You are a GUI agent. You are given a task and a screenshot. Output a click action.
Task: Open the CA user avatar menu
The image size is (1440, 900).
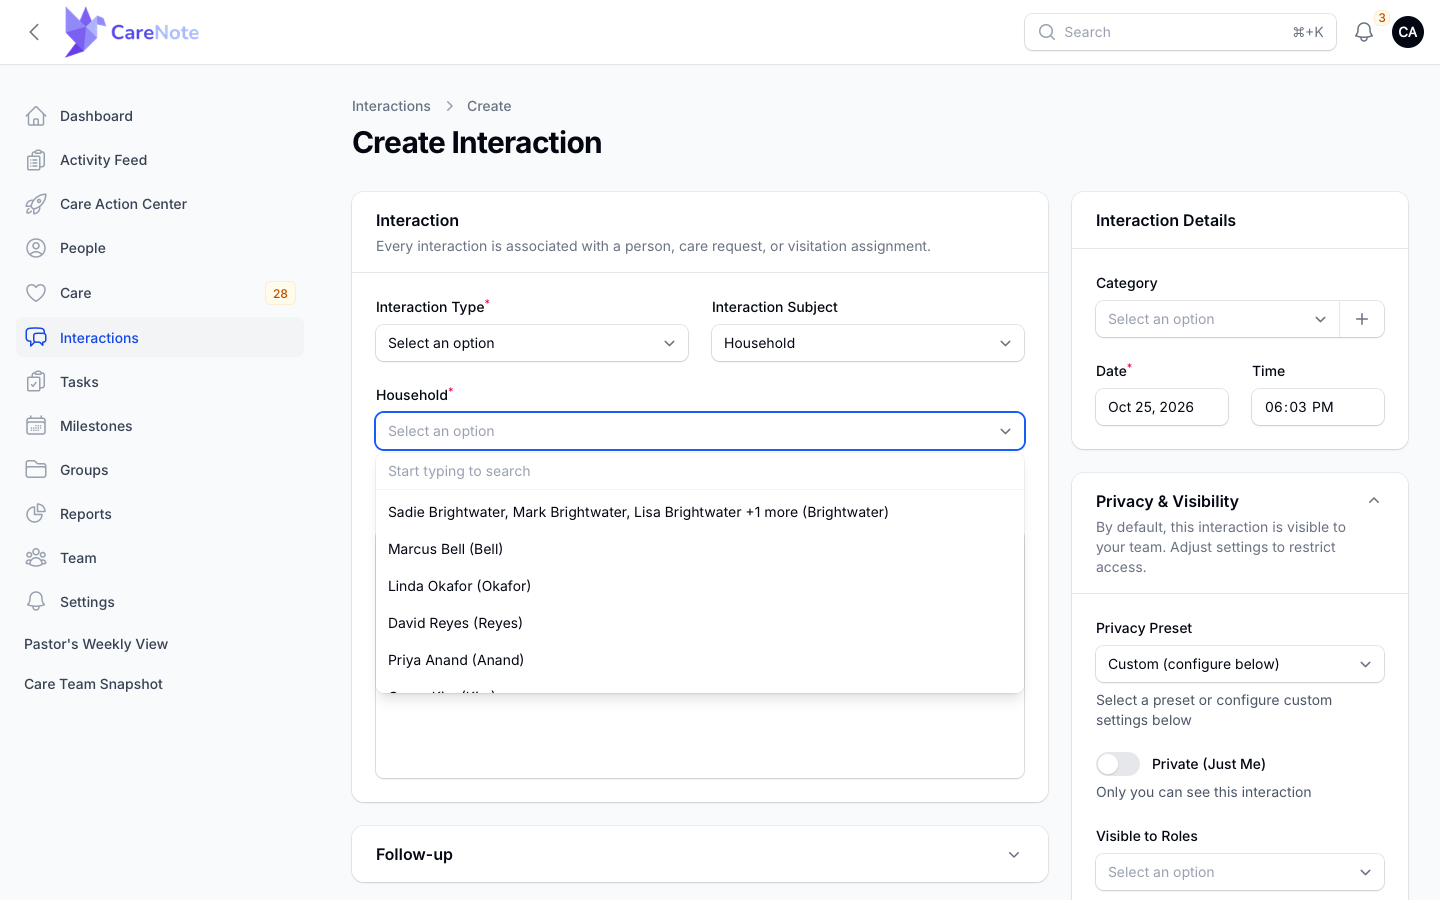(1408, 32)
